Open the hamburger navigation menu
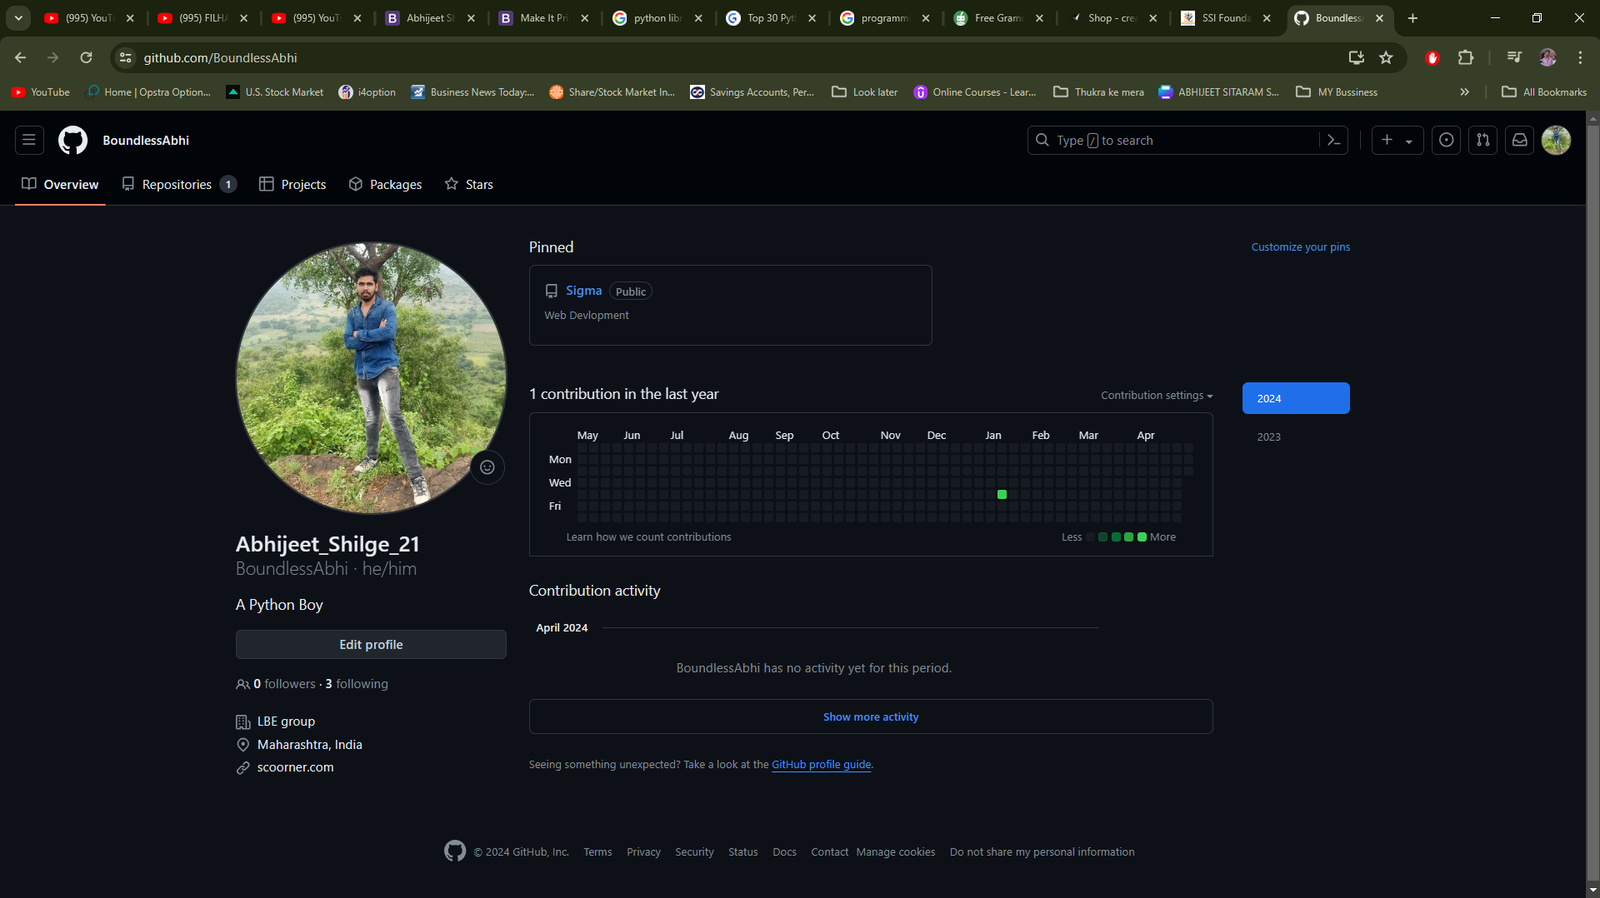Image resolution: width=1600 pixels, height=898 pixels. point(29,140)
